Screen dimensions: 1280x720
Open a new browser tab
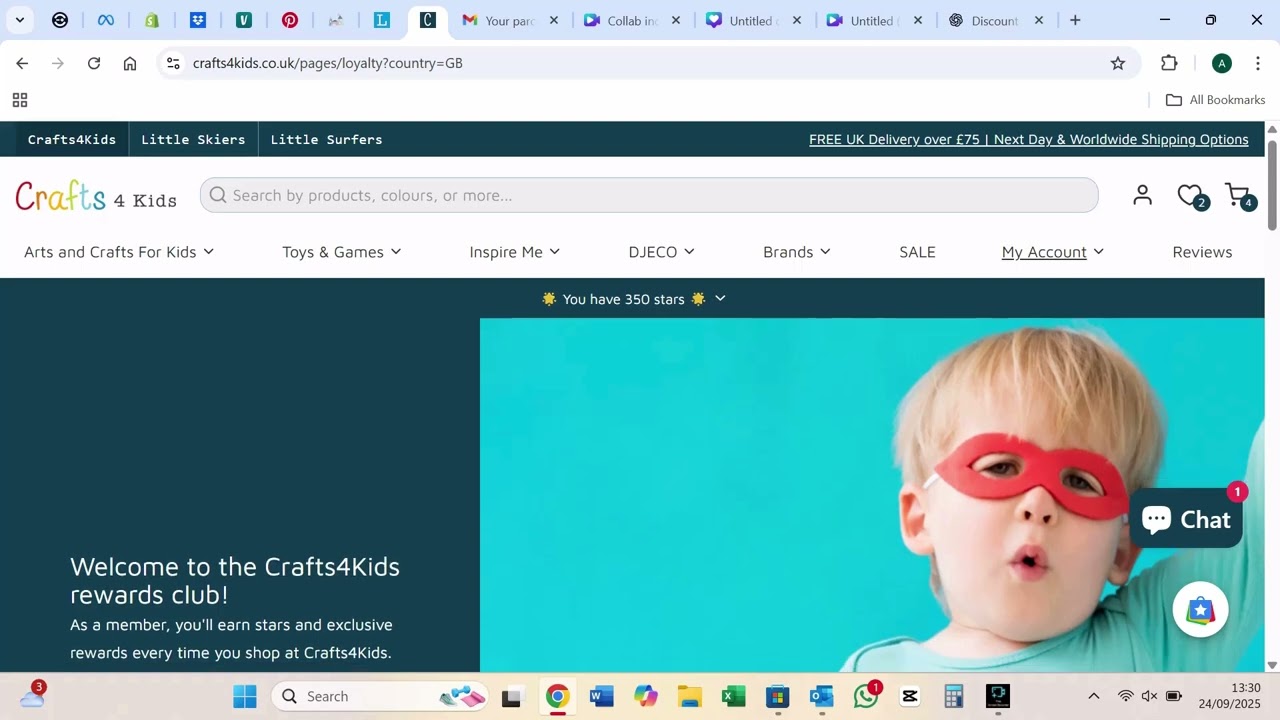[x=1075, y=20]
